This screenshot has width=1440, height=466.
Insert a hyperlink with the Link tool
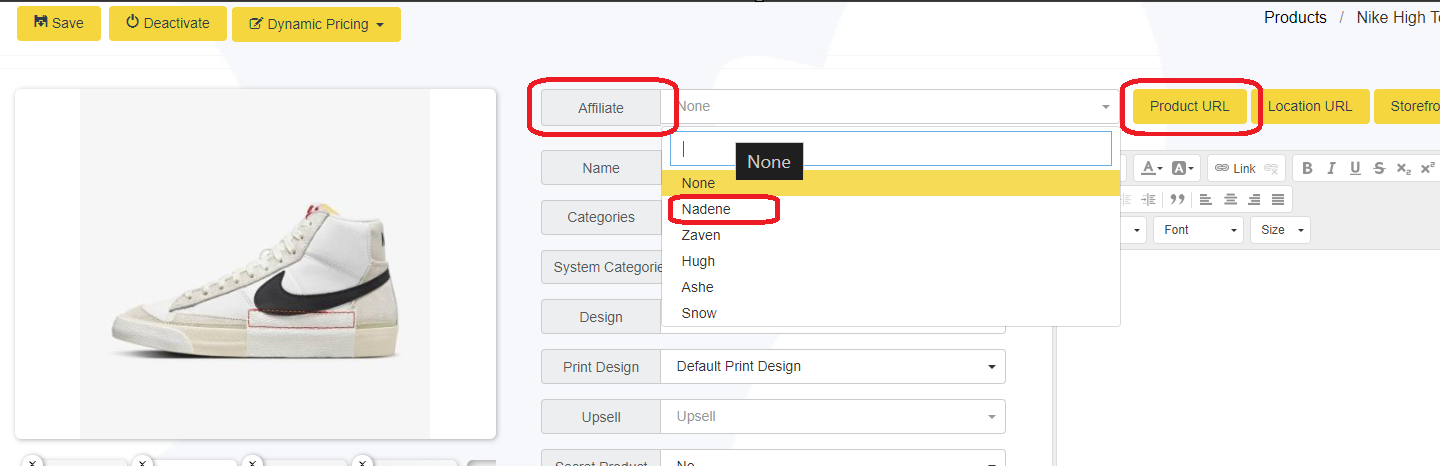click(1235, 169)
